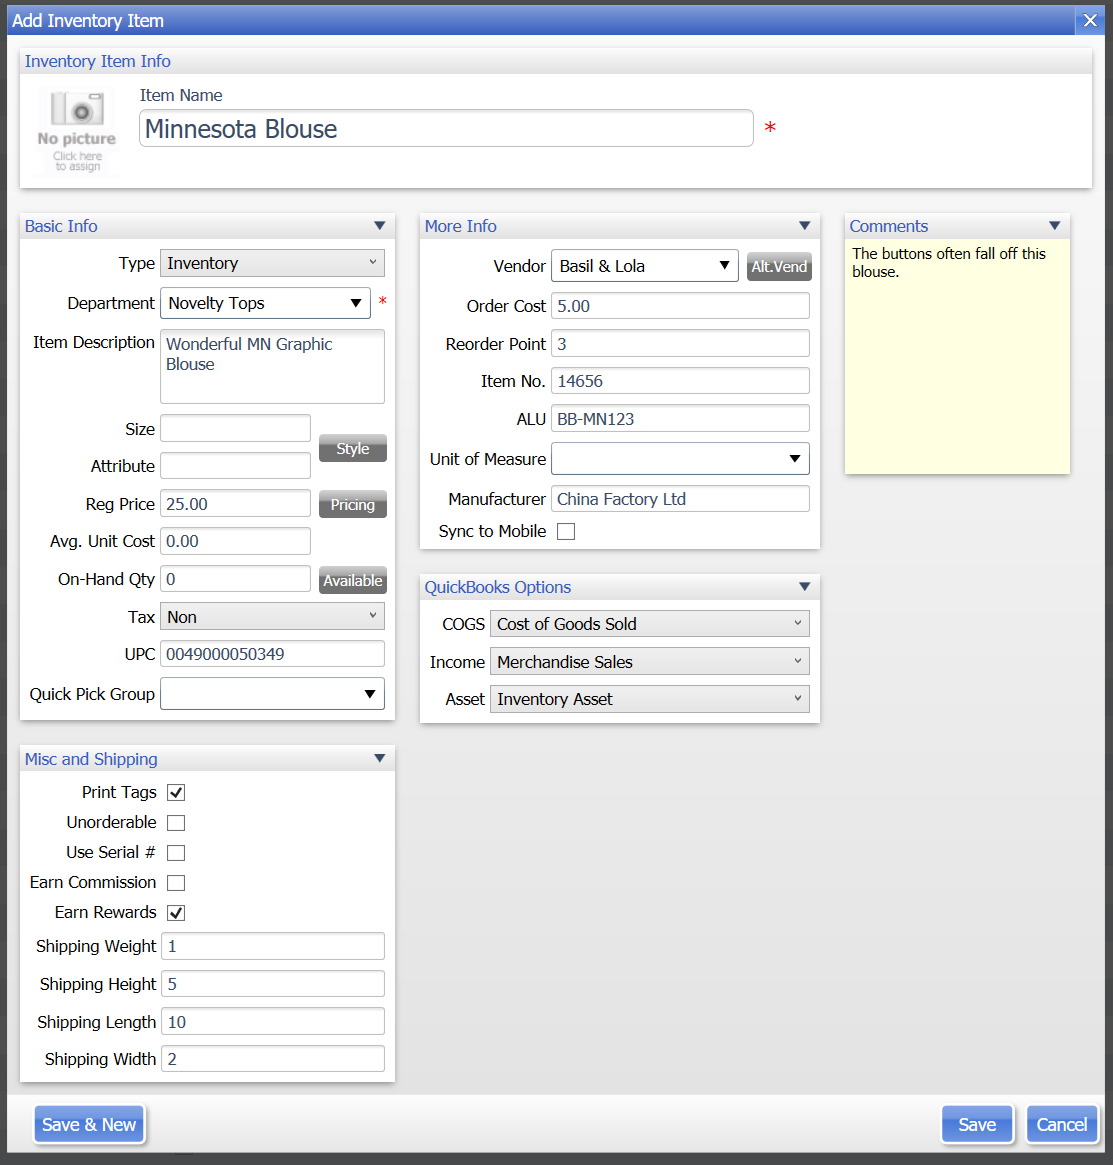Toggle the Sync to Mobile checkbox
The image size is (1113, 1165).
coord(566,531)
